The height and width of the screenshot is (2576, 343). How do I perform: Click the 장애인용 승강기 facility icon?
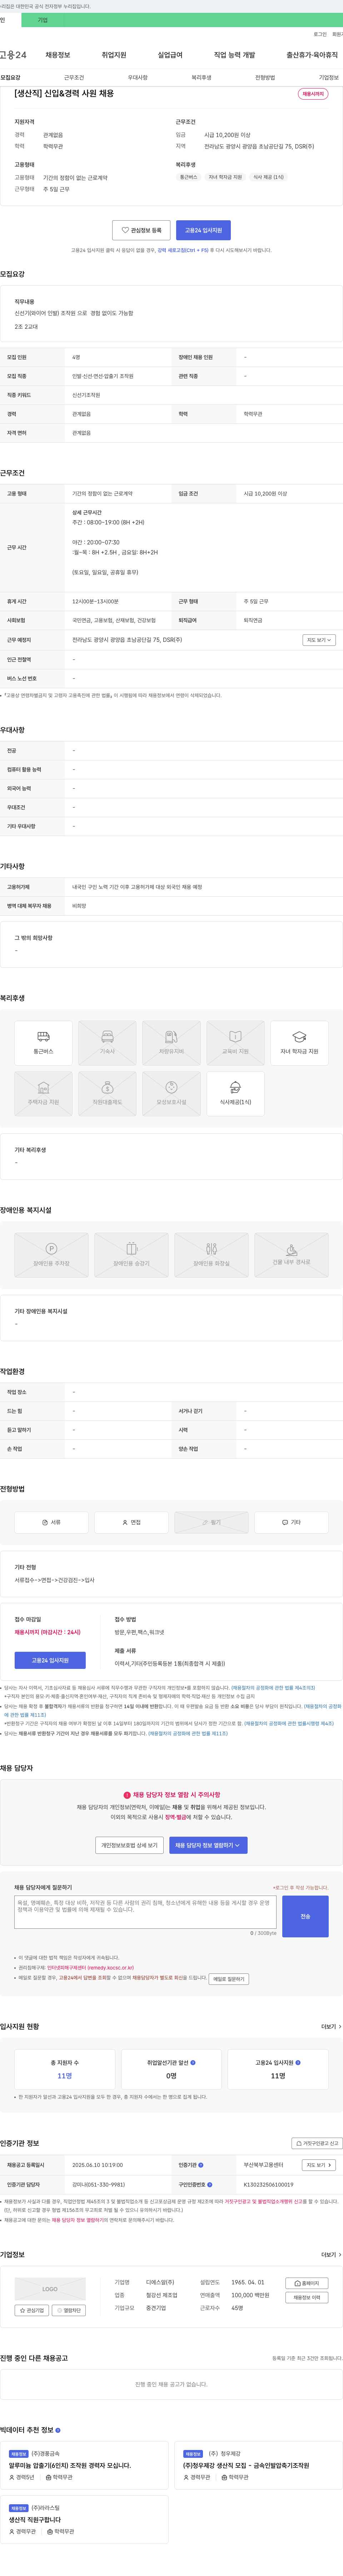pos(131,1255)
